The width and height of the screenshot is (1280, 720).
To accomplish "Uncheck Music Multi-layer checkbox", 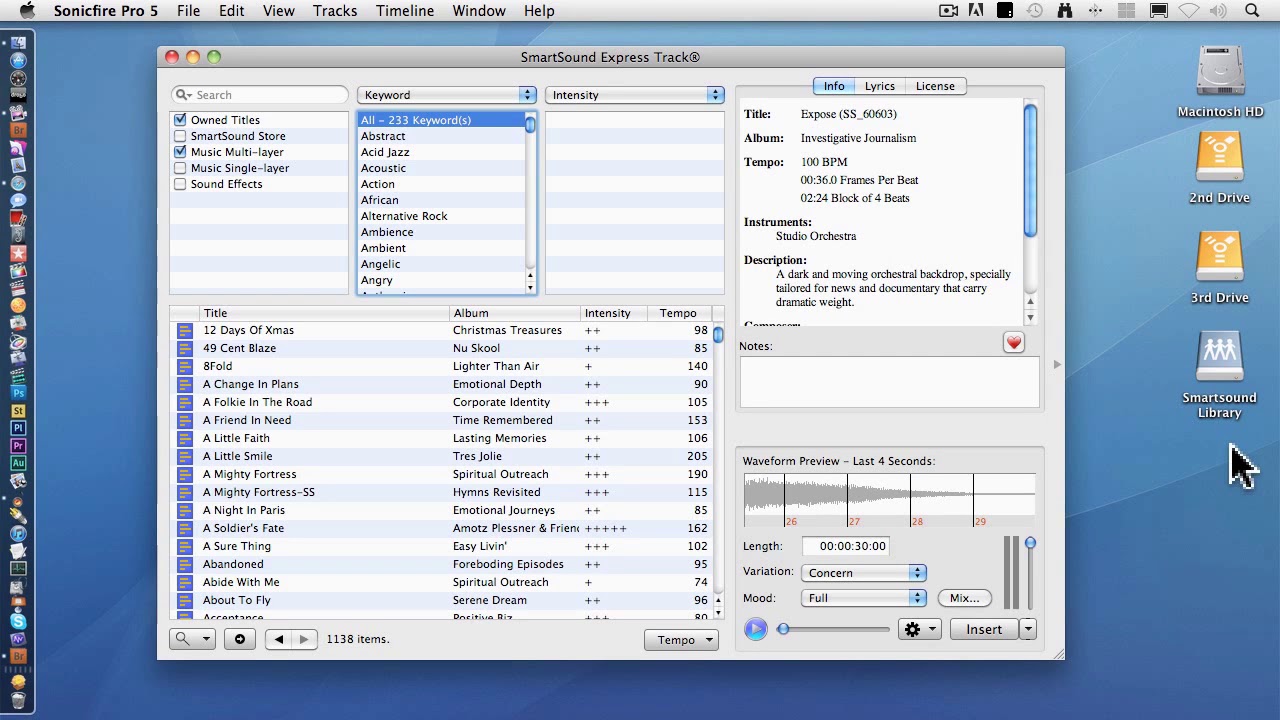I will 180,152.
